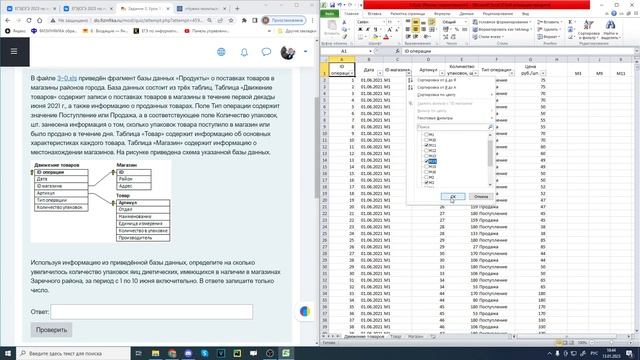640x360 pixels.
Task: Open a new Chrome tab
Action: click(237, 9)
